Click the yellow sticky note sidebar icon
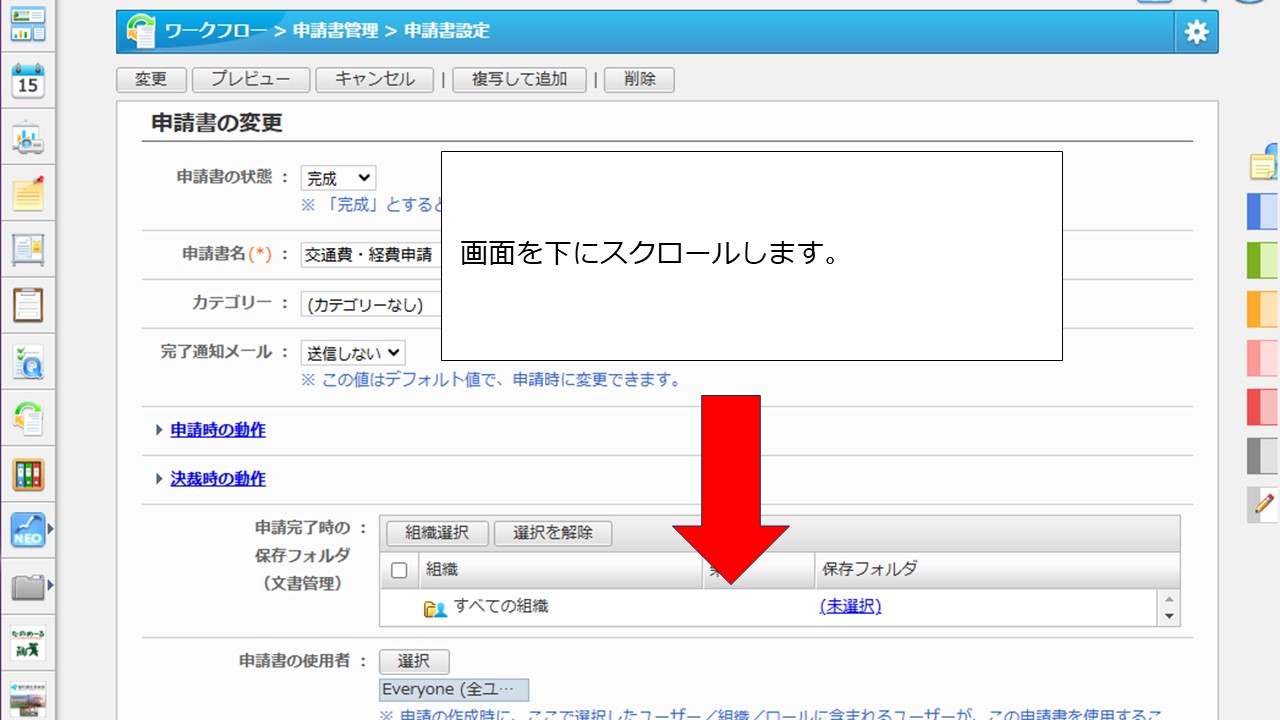Screen dimensions: 1280x720 (28, 193)
